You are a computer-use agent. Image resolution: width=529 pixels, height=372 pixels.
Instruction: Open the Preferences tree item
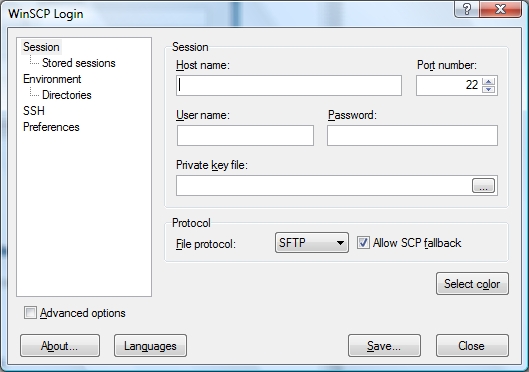(x=51, y=127)
